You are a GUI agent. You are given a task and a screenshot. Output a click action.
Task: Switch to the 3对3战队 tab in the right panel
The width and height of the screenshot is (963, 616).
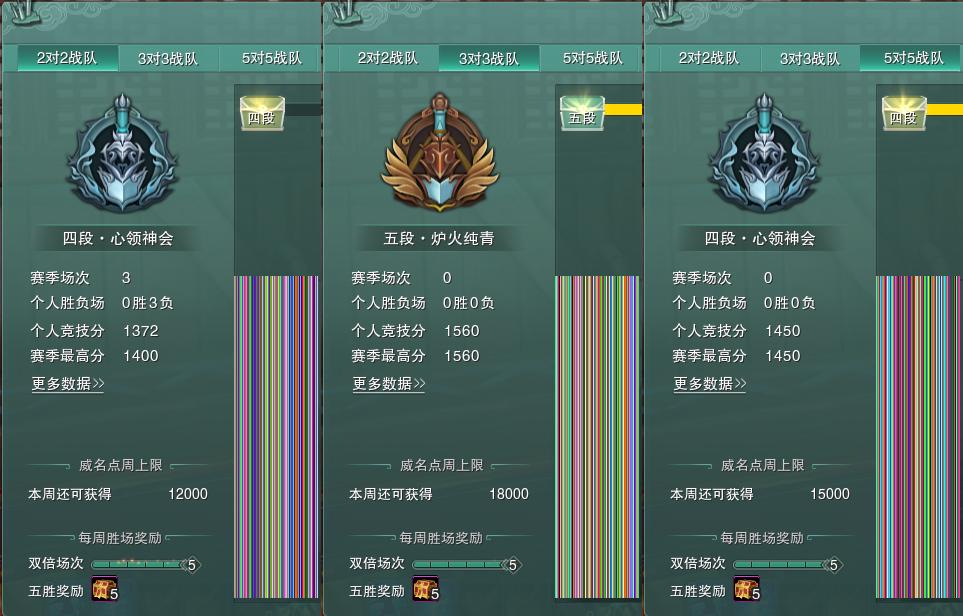coord(809,59)
